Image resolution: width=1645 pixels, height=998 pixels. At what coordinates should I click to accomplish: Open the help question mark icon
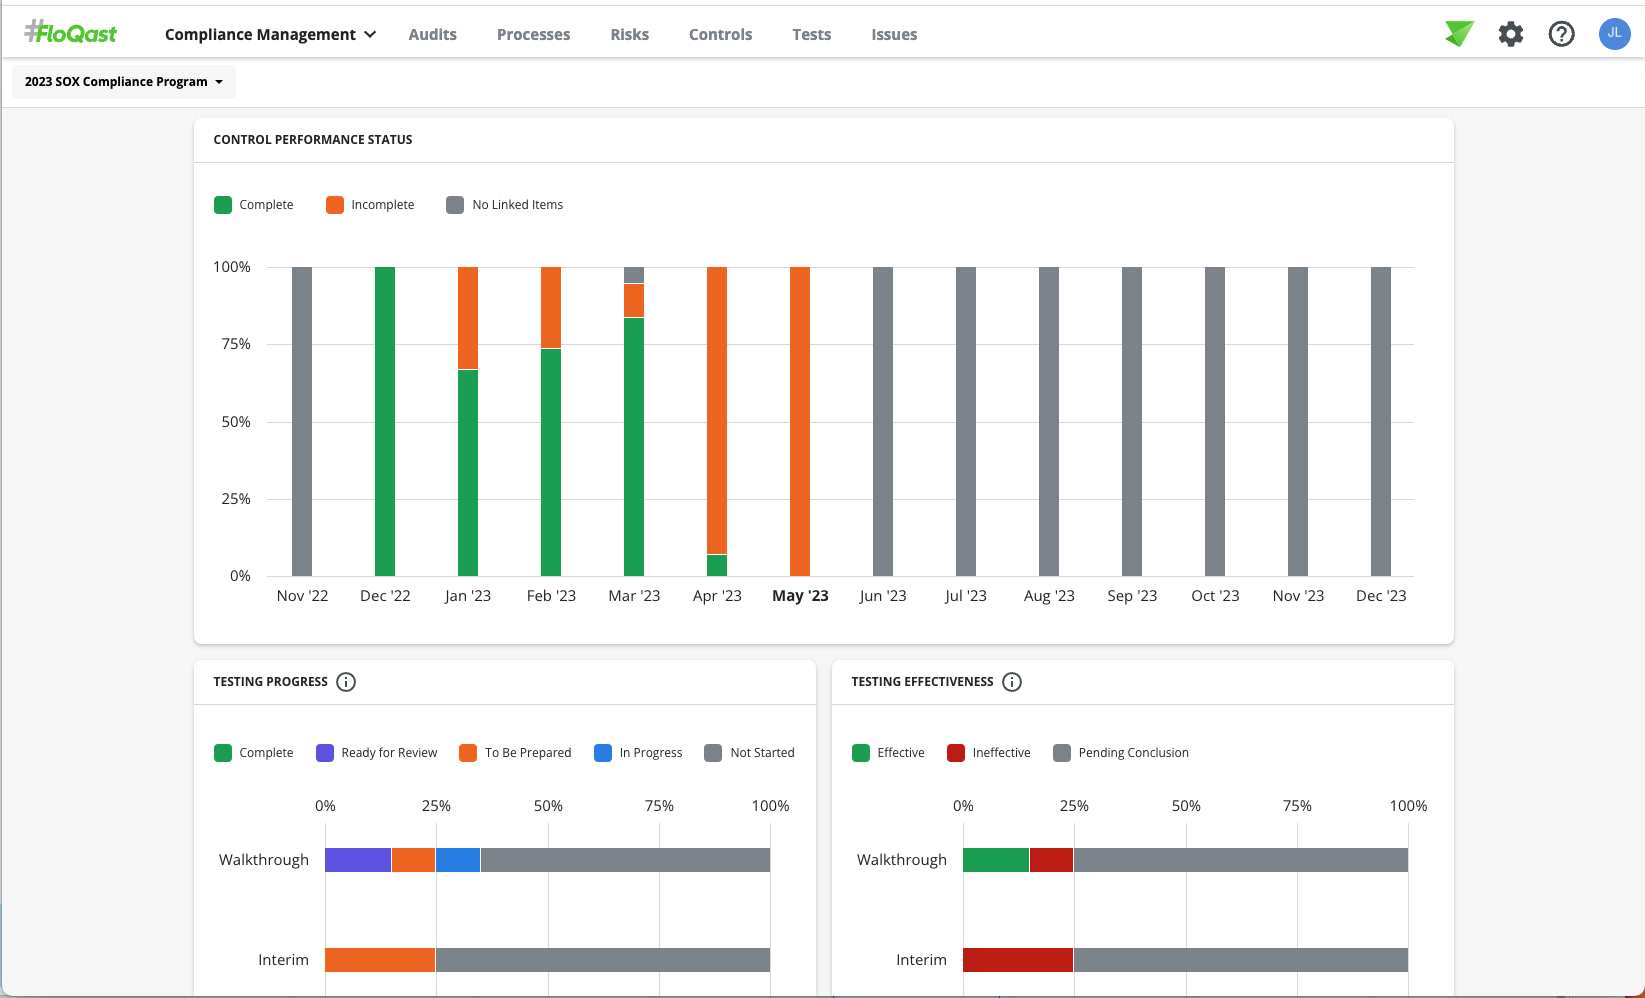coord(1561,33)
